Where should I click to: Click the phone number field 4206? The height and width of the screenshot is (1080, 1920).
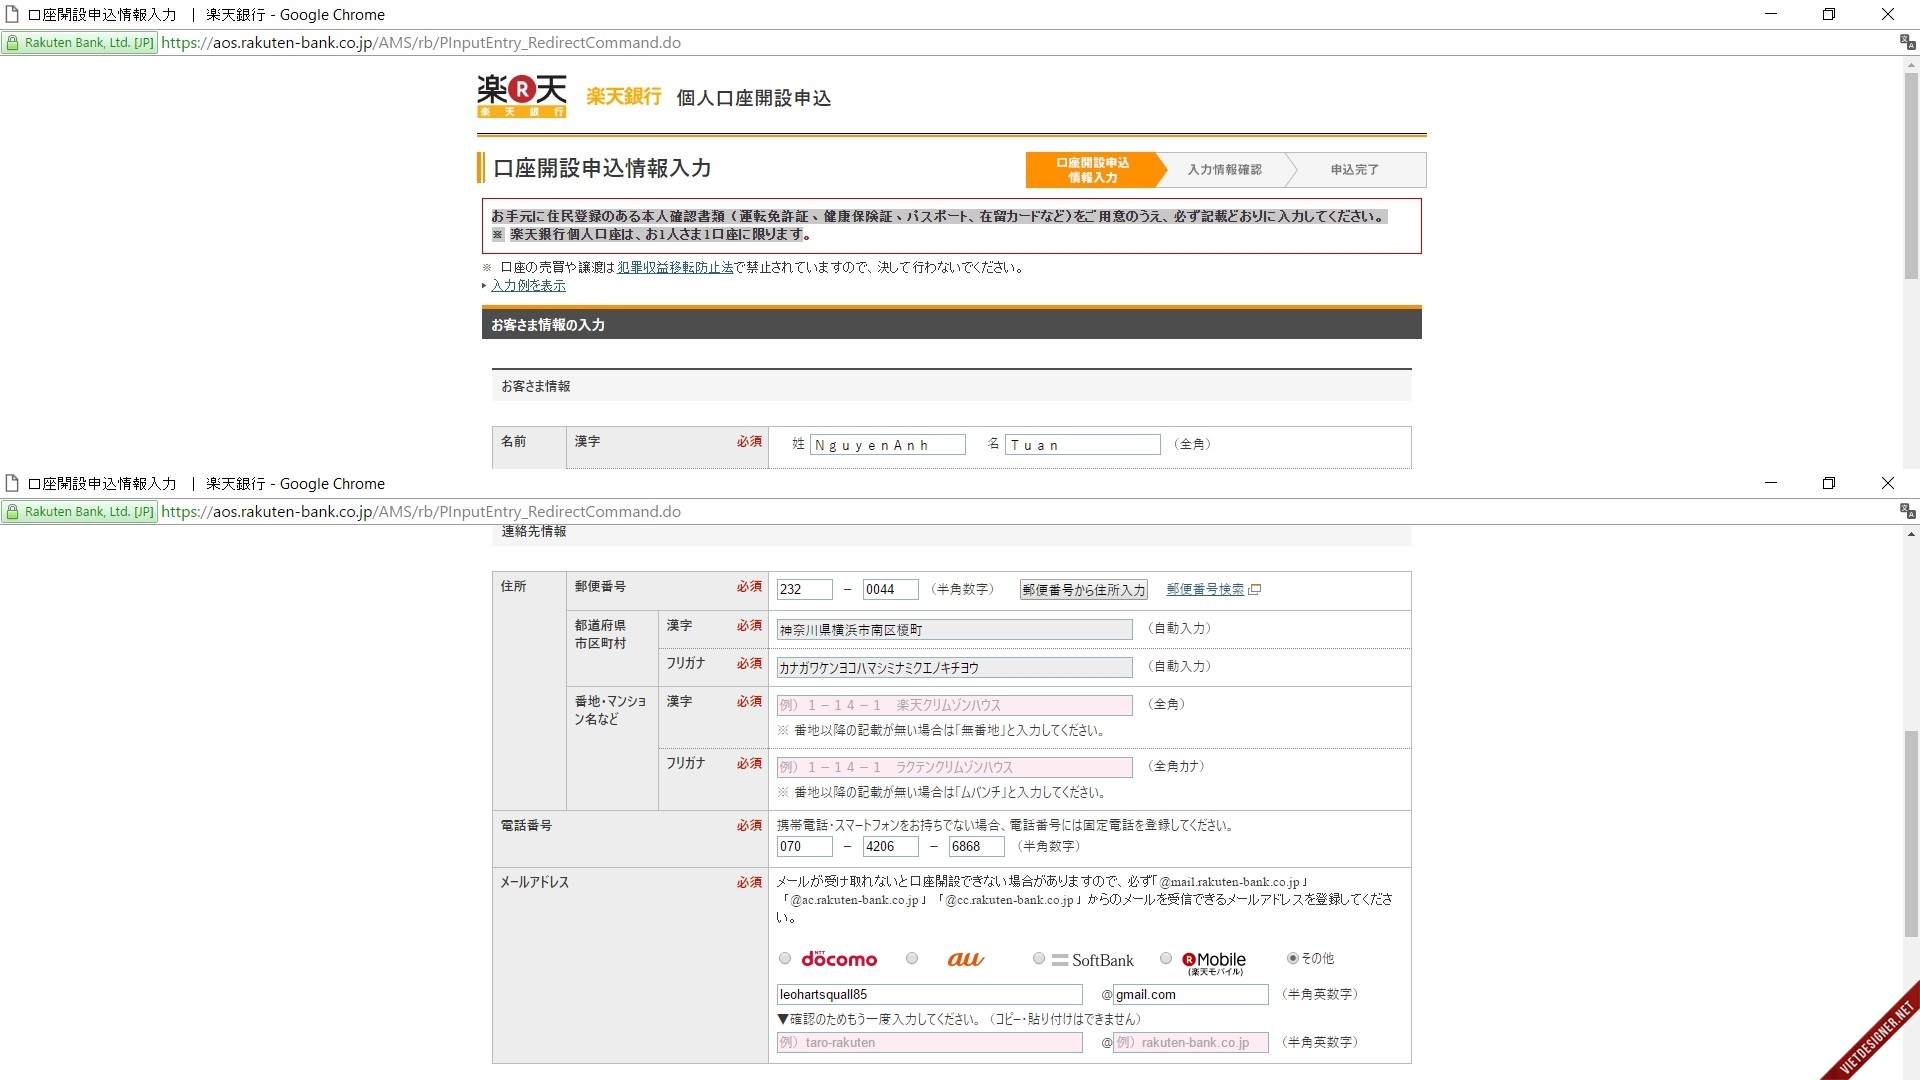[x=891, y=846]
